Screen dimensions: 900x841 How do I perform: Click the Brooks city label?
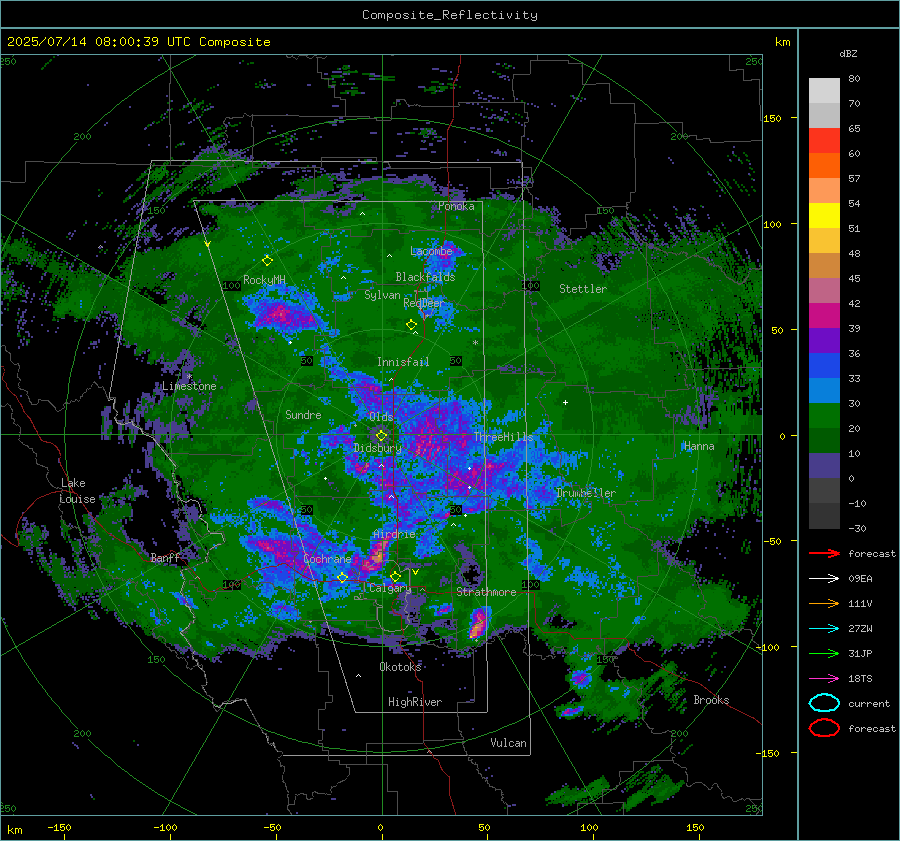tap(711, 700)
